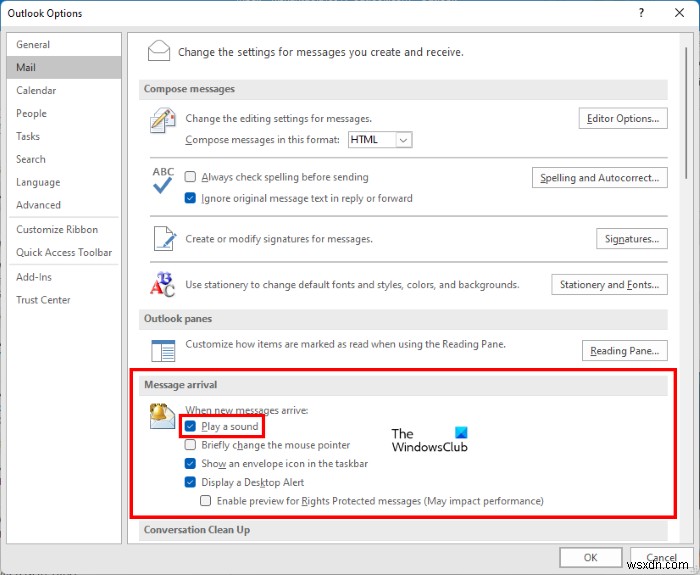Open the Trust Center category
Viewport: 700px width, 575px height.
point(64,300)
